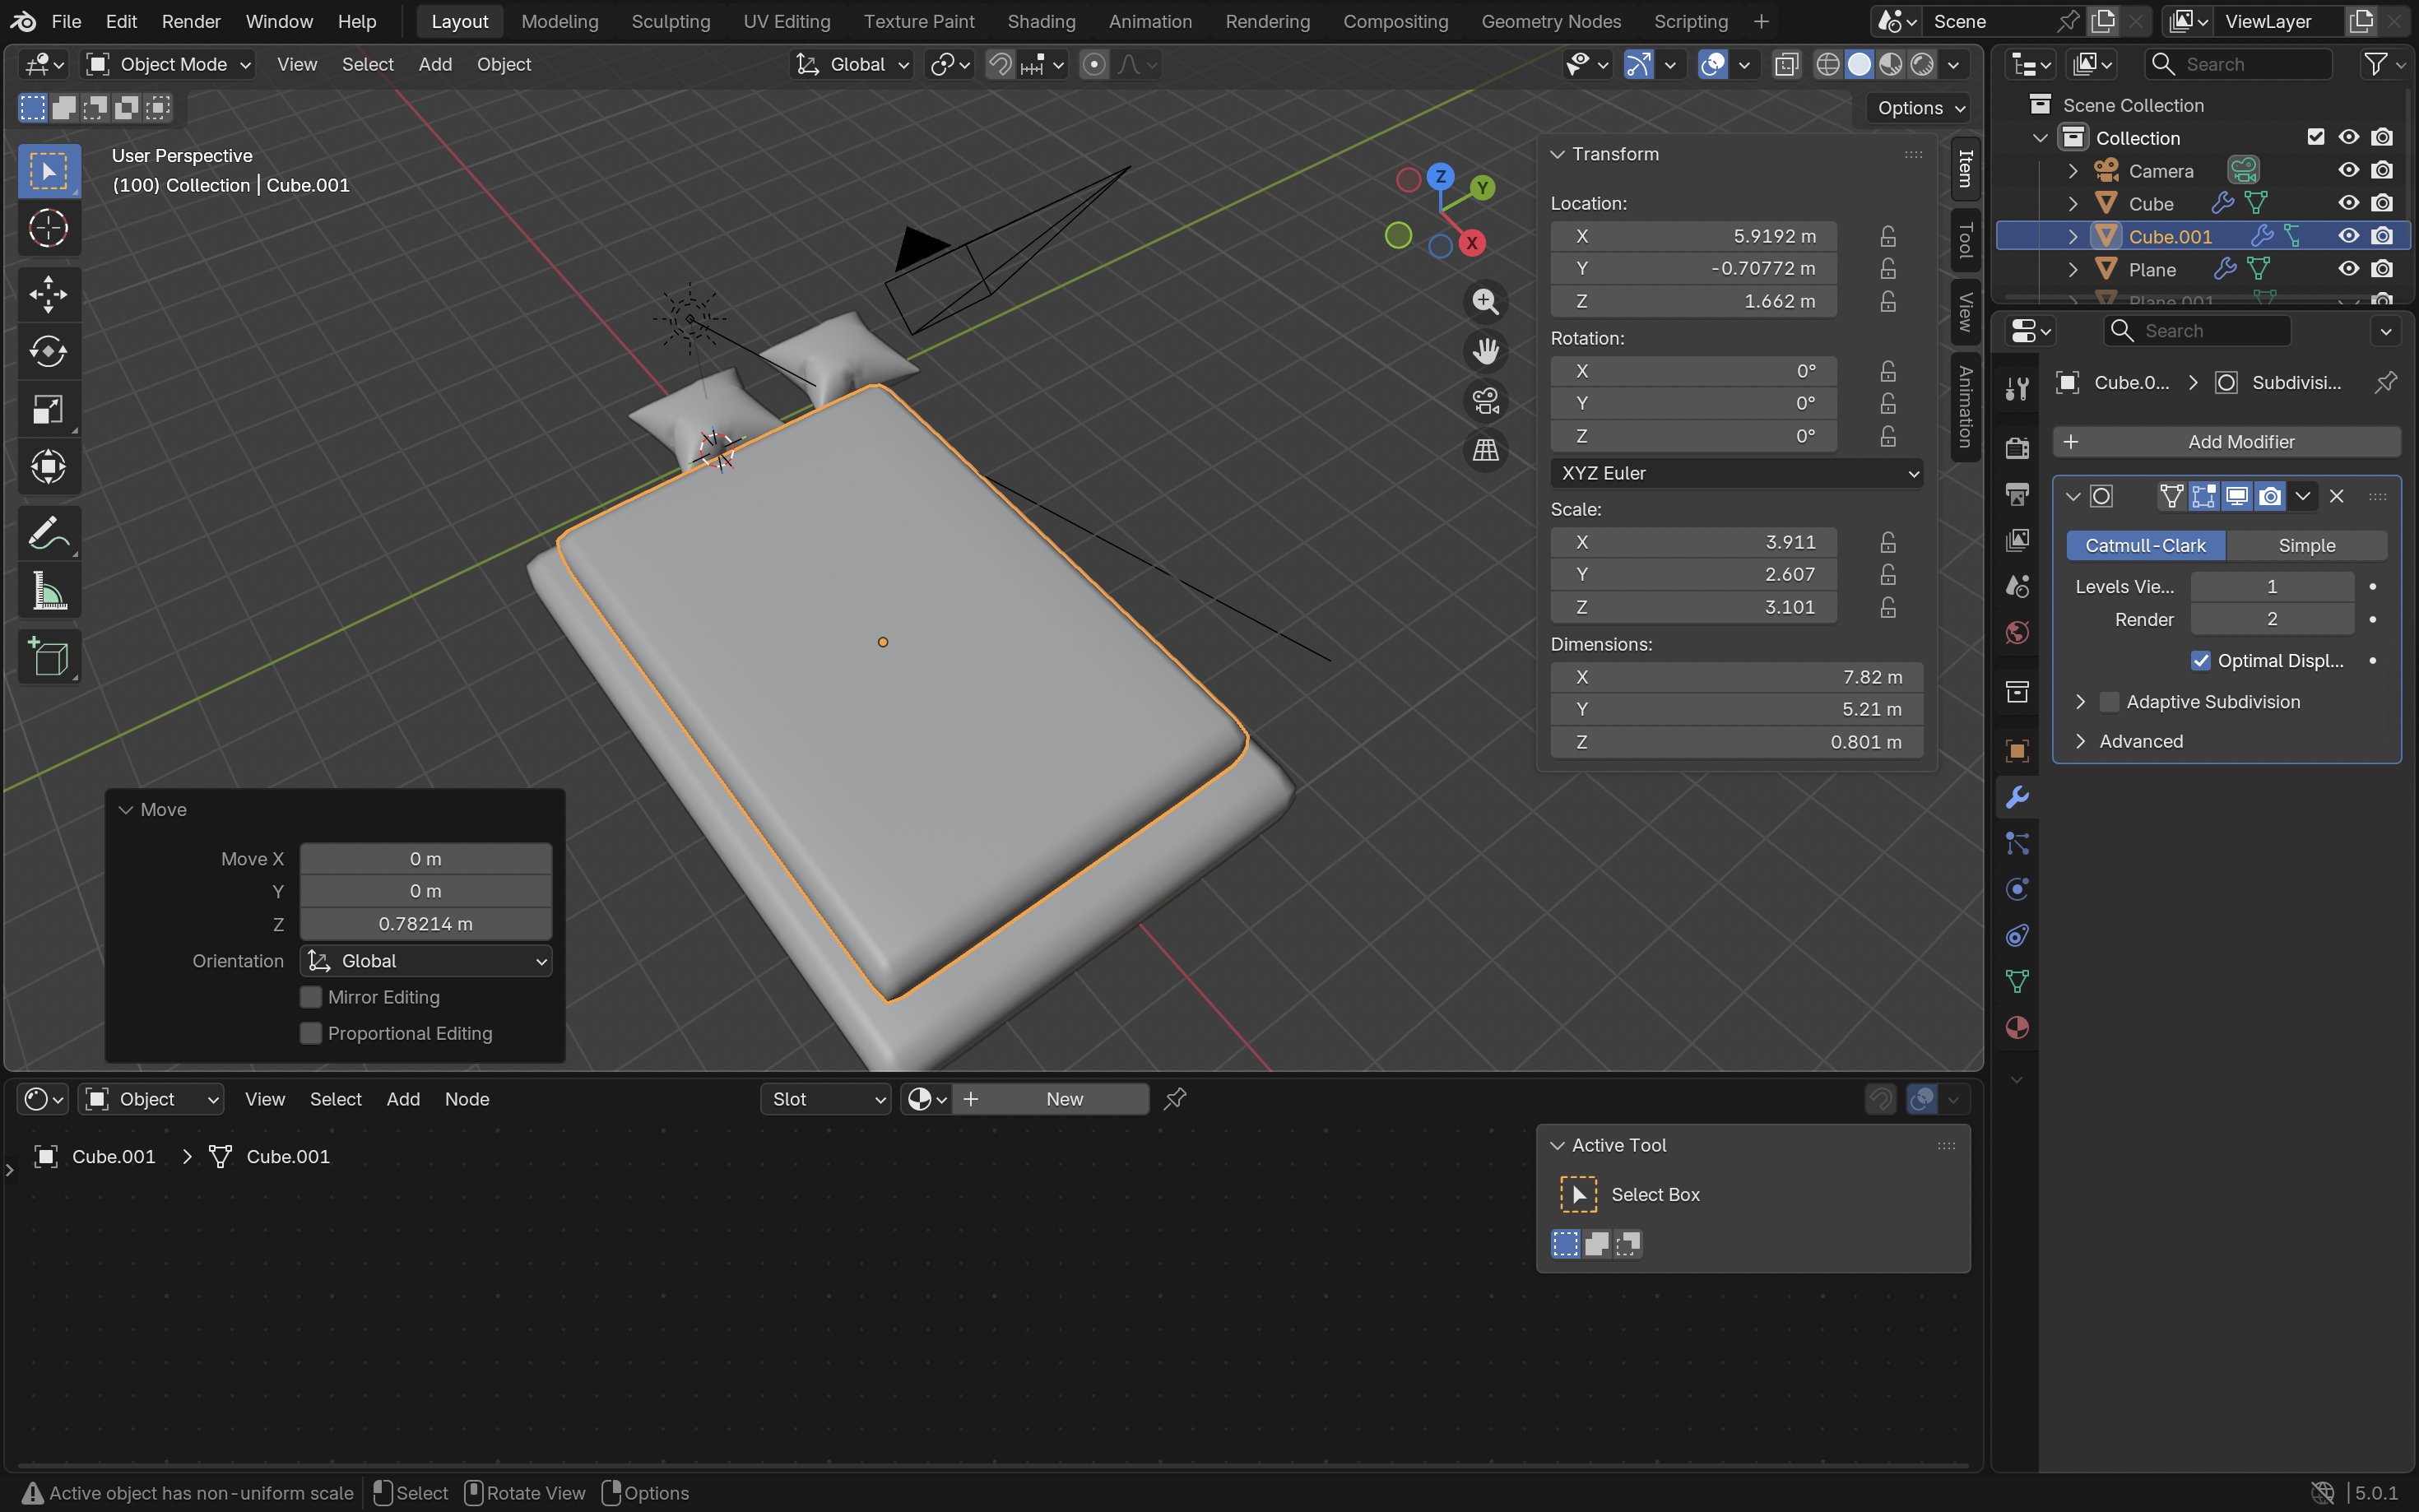
Task: Toggle camera view in viewport
Action: [1485, 401]
